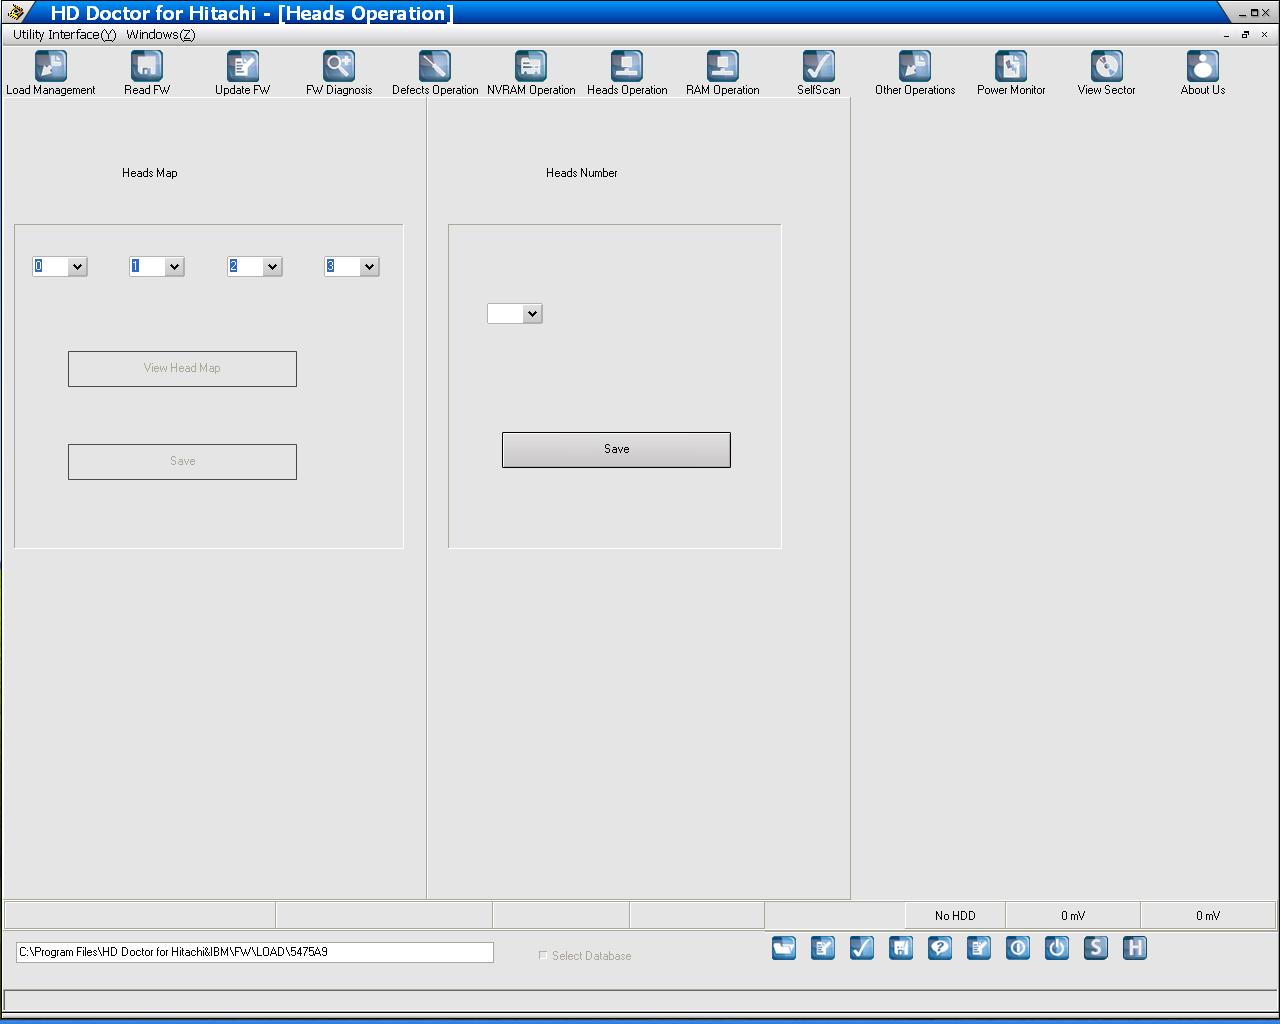Click the power-on "I" icon
Screen dimensions: 1280x1024
[x=1018, y=948]
